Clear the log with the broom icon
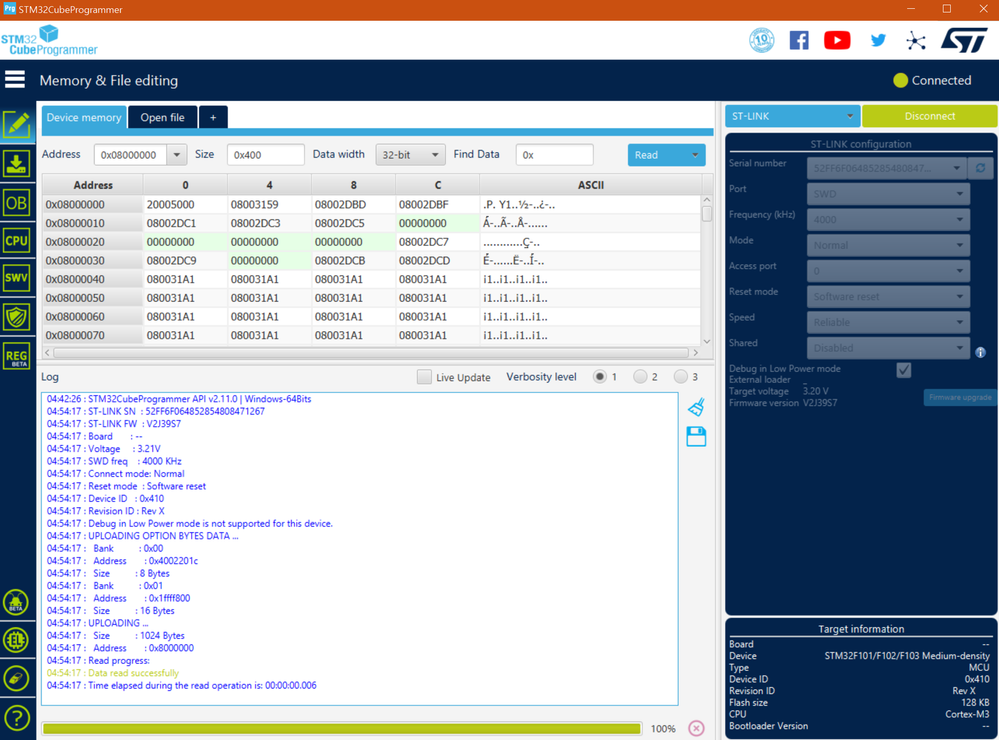 [x=696, y=406]
